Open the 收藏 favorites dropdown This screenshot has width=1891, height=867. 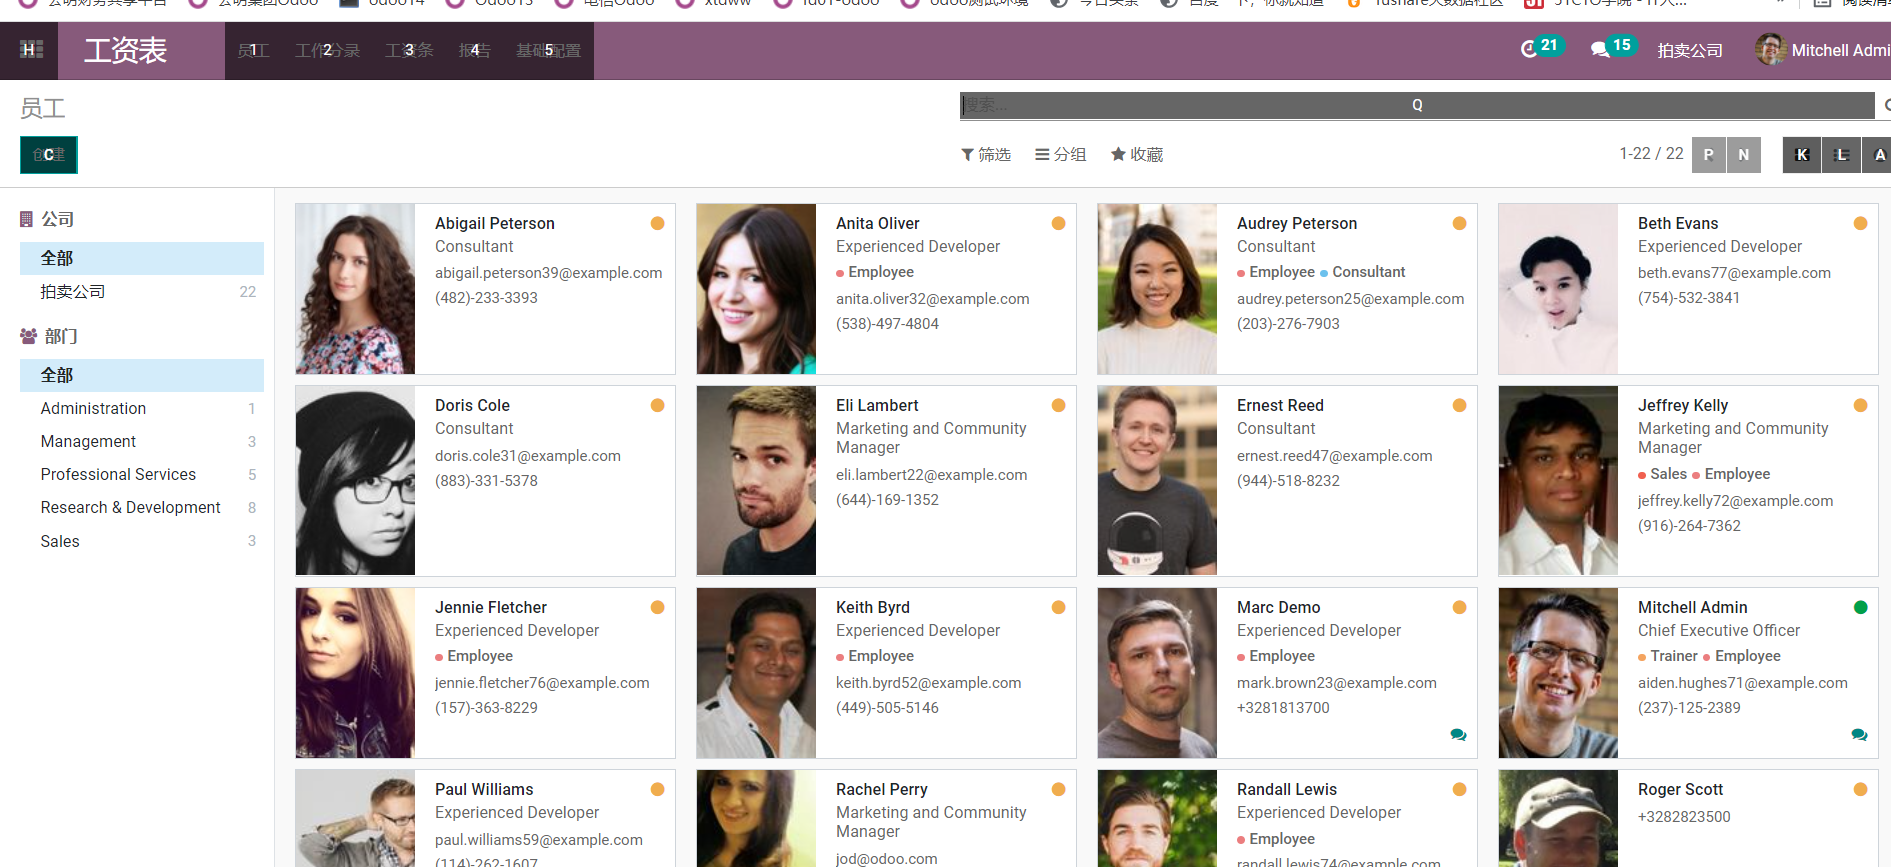click(1137, 154)
